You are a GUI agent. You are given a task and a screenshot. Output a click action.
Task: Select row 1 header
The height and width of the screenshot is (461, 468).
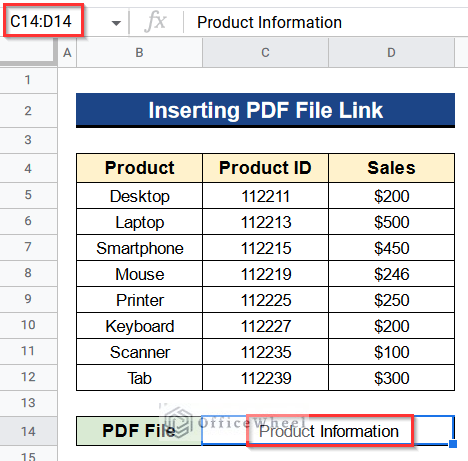coord(28,80)
